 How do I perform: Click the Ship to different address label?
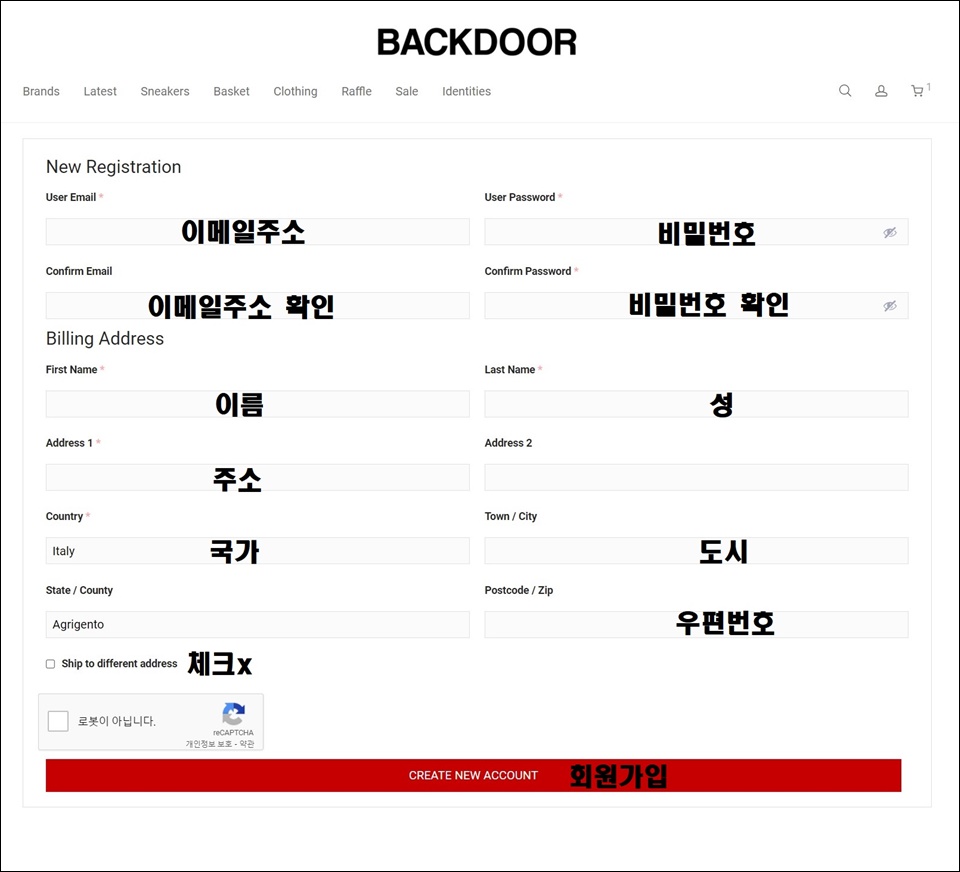[x=119, y=664]
